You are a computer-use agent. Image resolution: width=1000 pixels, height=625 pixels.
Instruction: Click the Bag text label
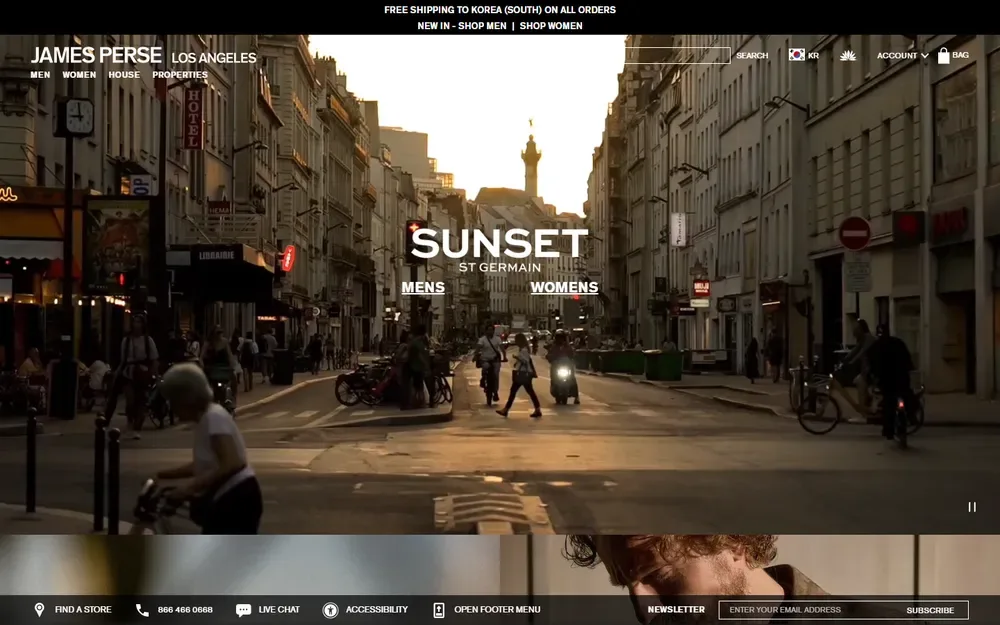point(960,55)
